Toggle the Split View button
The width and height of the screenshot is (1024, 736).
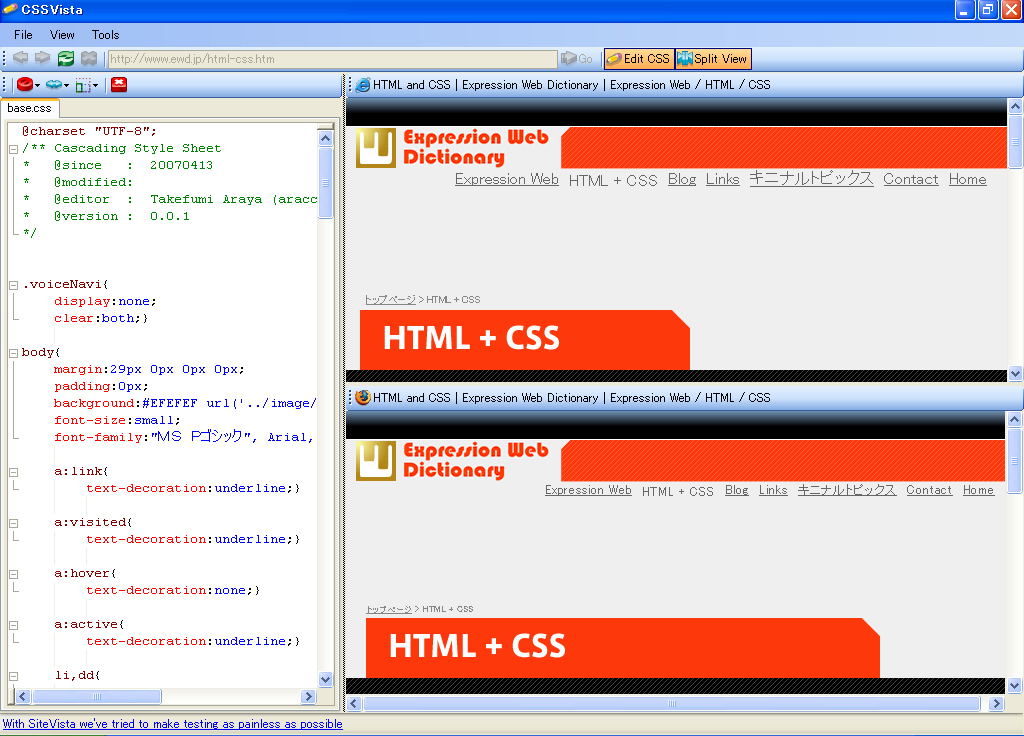[x=713, y=59]
